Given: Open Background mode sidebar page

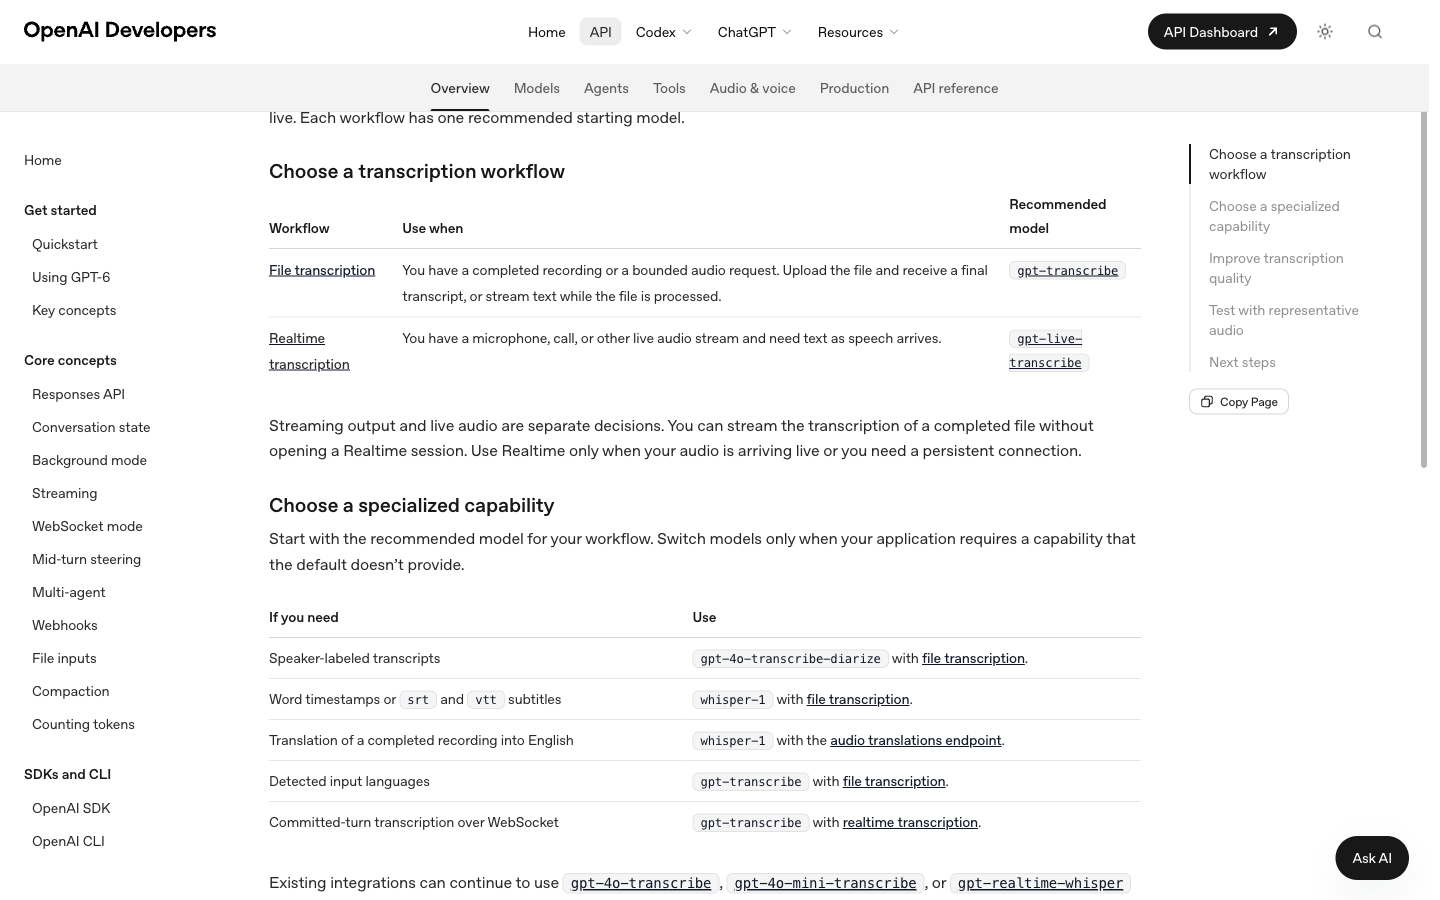Looking at the screenshot, I should 89,460.
